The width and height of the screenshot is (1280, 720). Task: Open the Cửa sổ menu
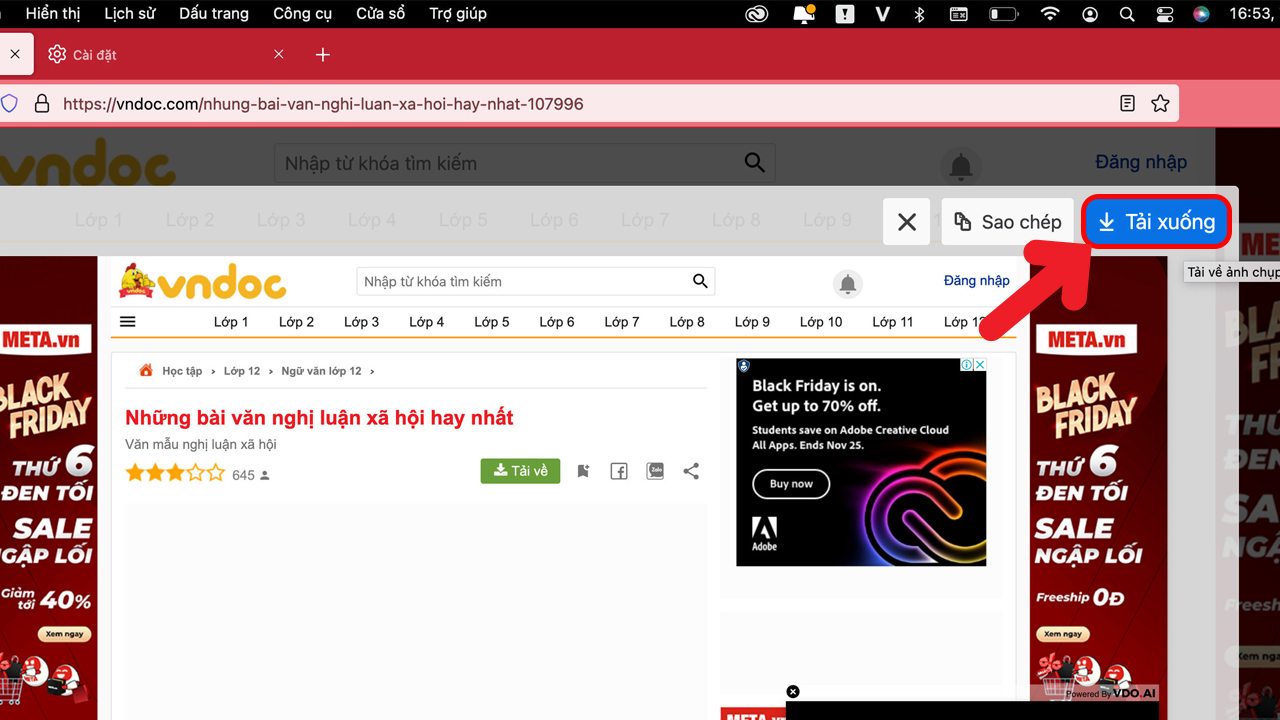pos(381,14)
